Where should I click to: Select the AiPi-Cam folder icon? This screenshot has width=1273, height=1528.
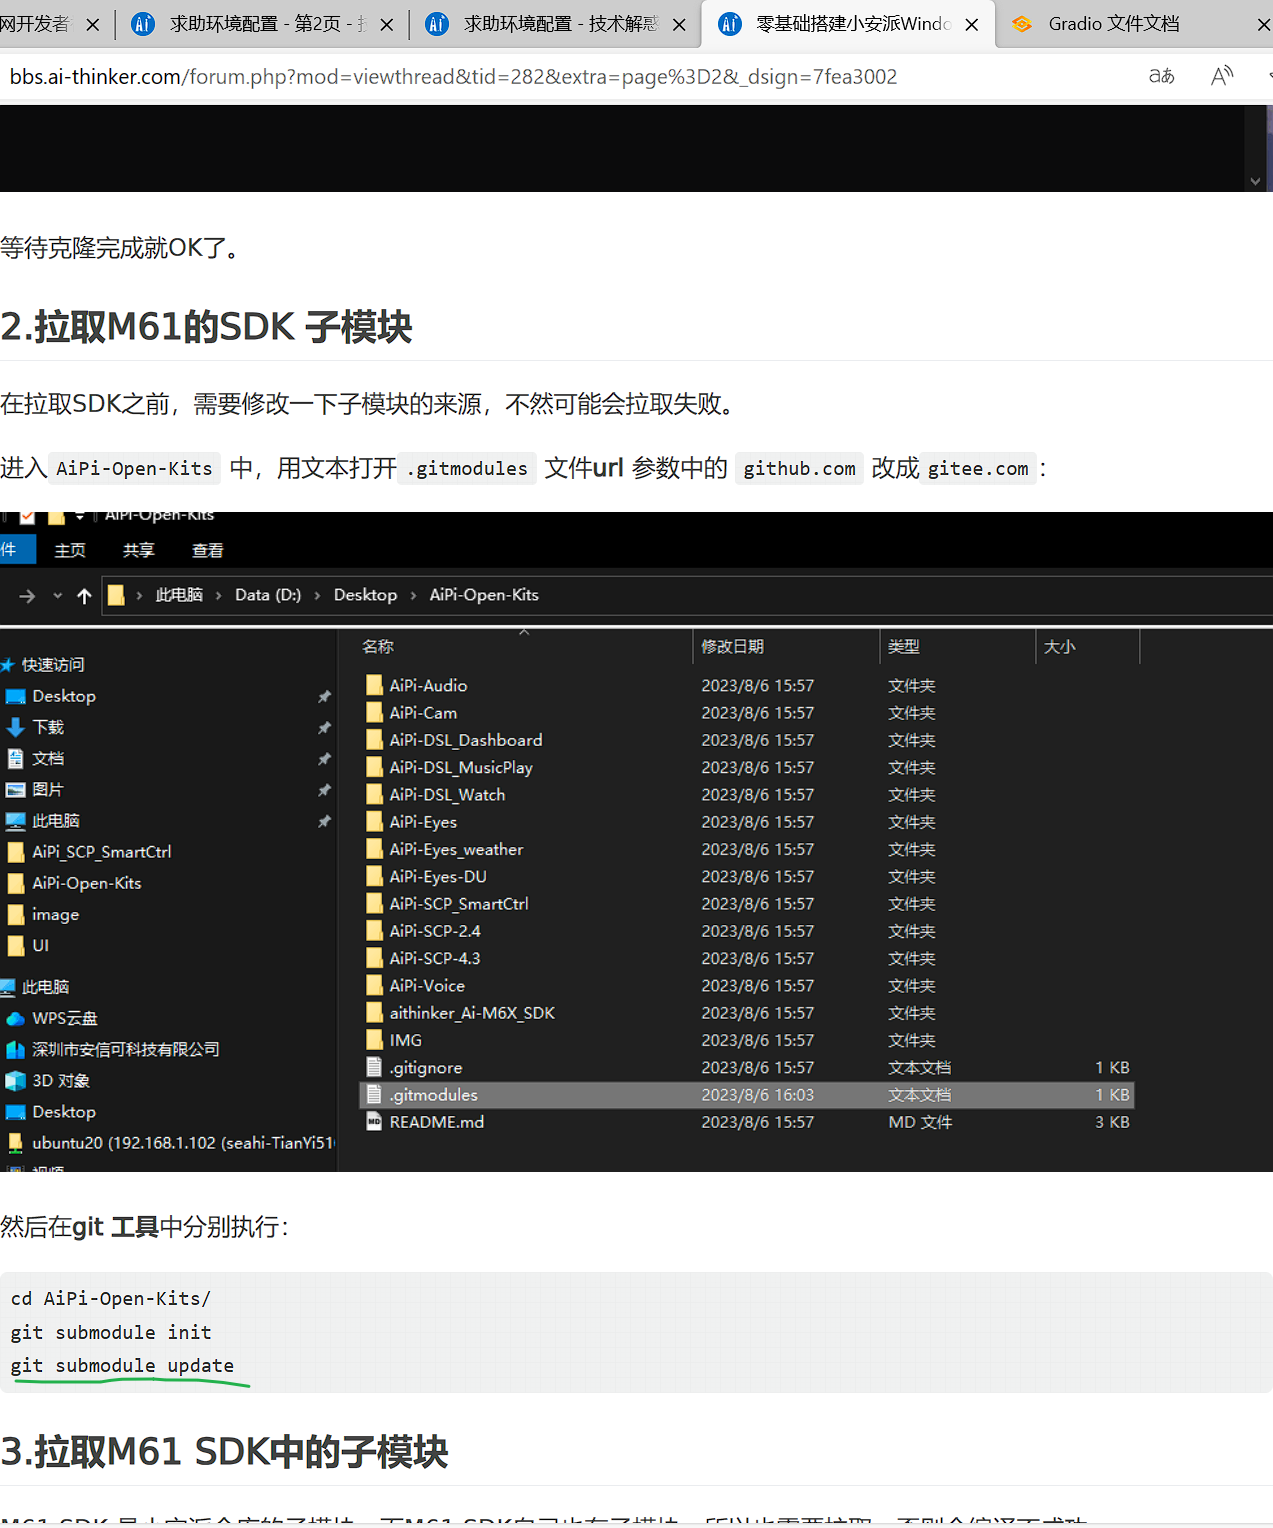[x=374, y=712]
